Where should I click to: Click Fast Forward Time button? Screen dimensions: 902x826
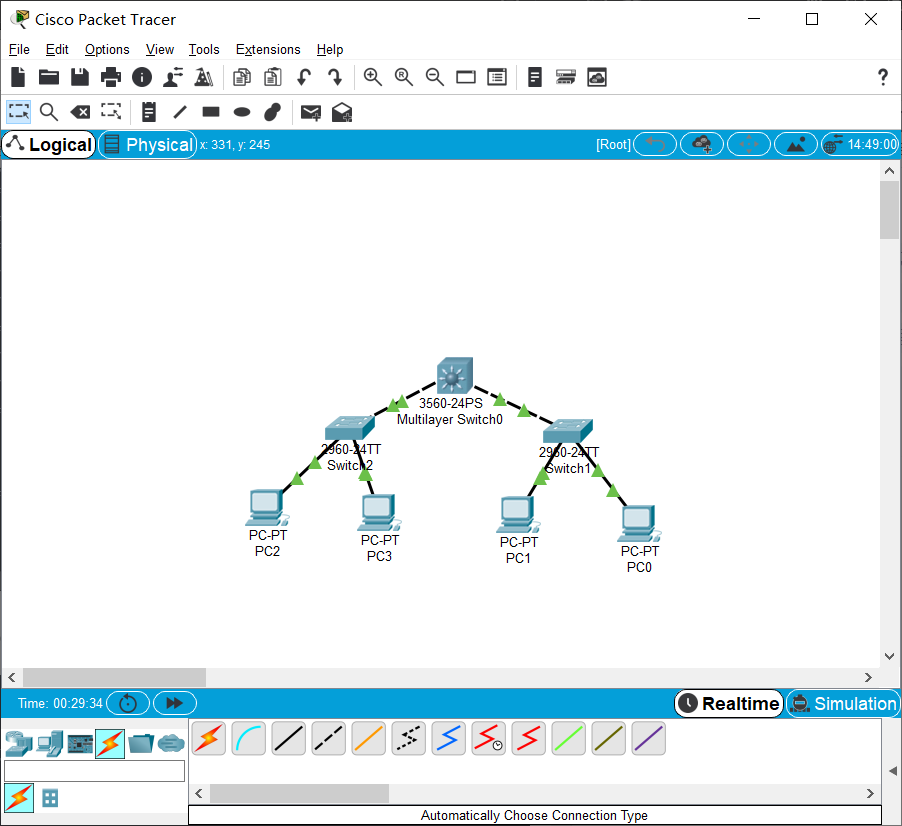tap(175, 703)
